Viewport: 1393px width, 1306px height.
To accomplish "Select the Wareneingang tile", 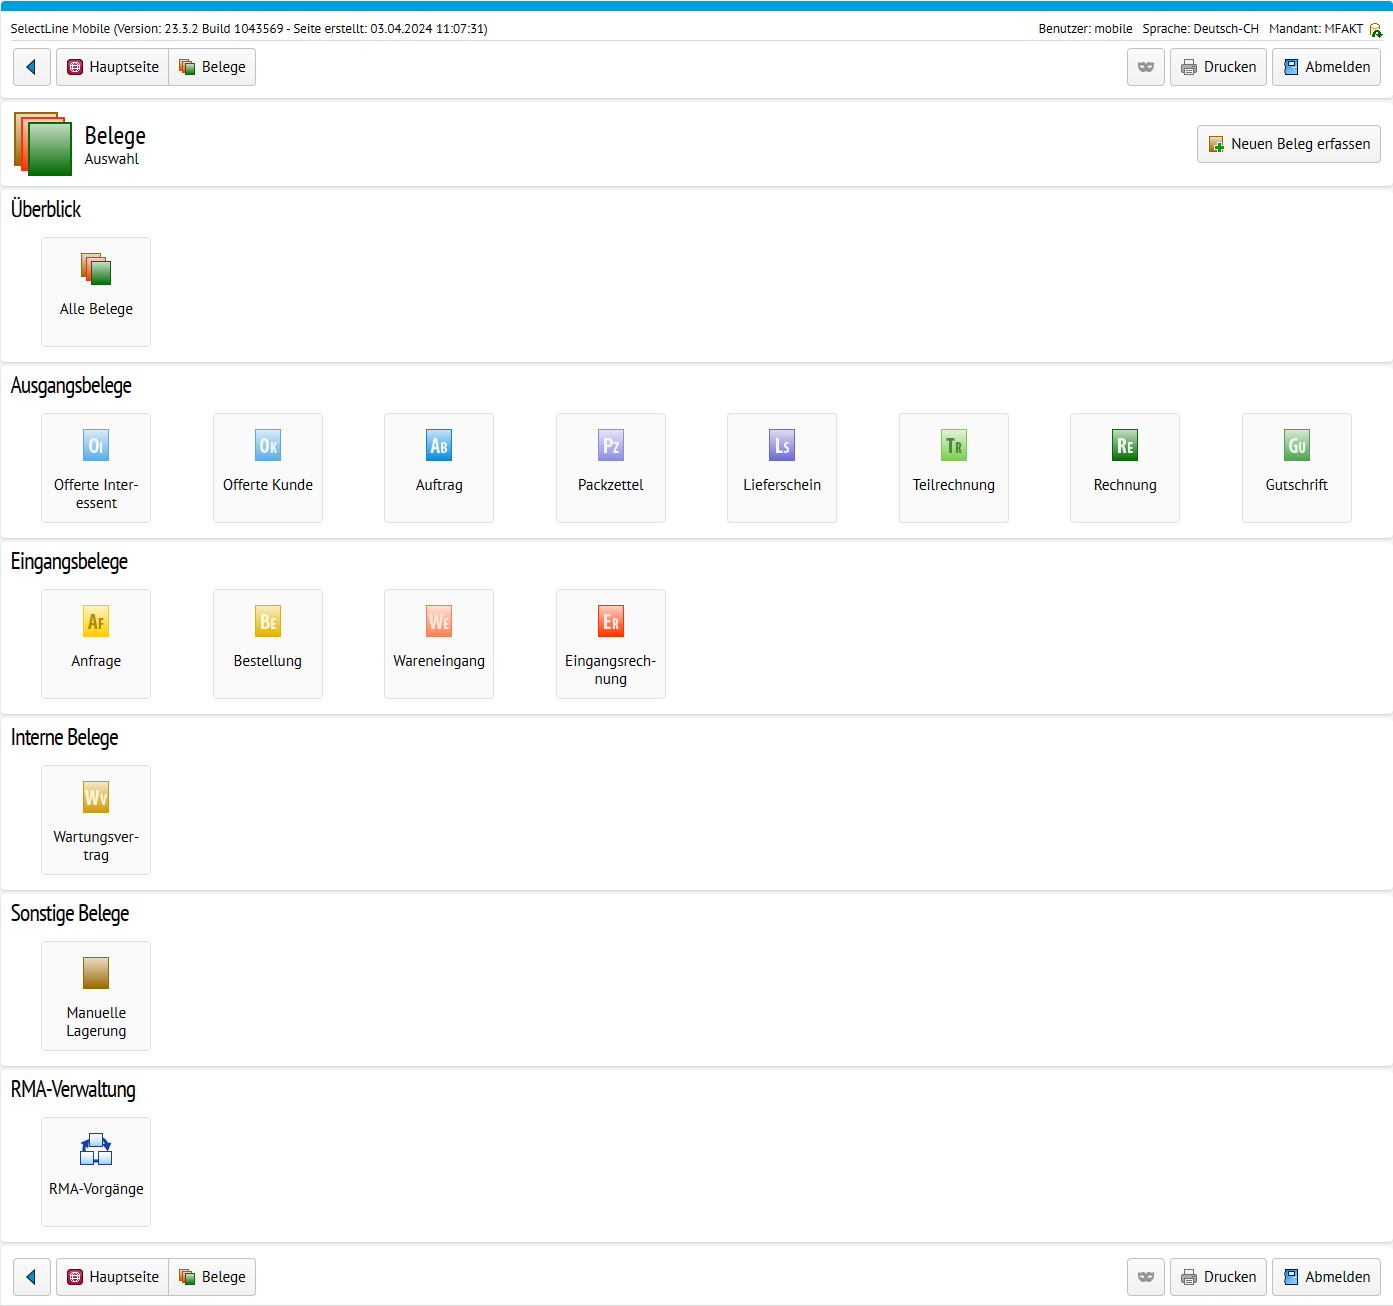I will click(x=439, y=644).
